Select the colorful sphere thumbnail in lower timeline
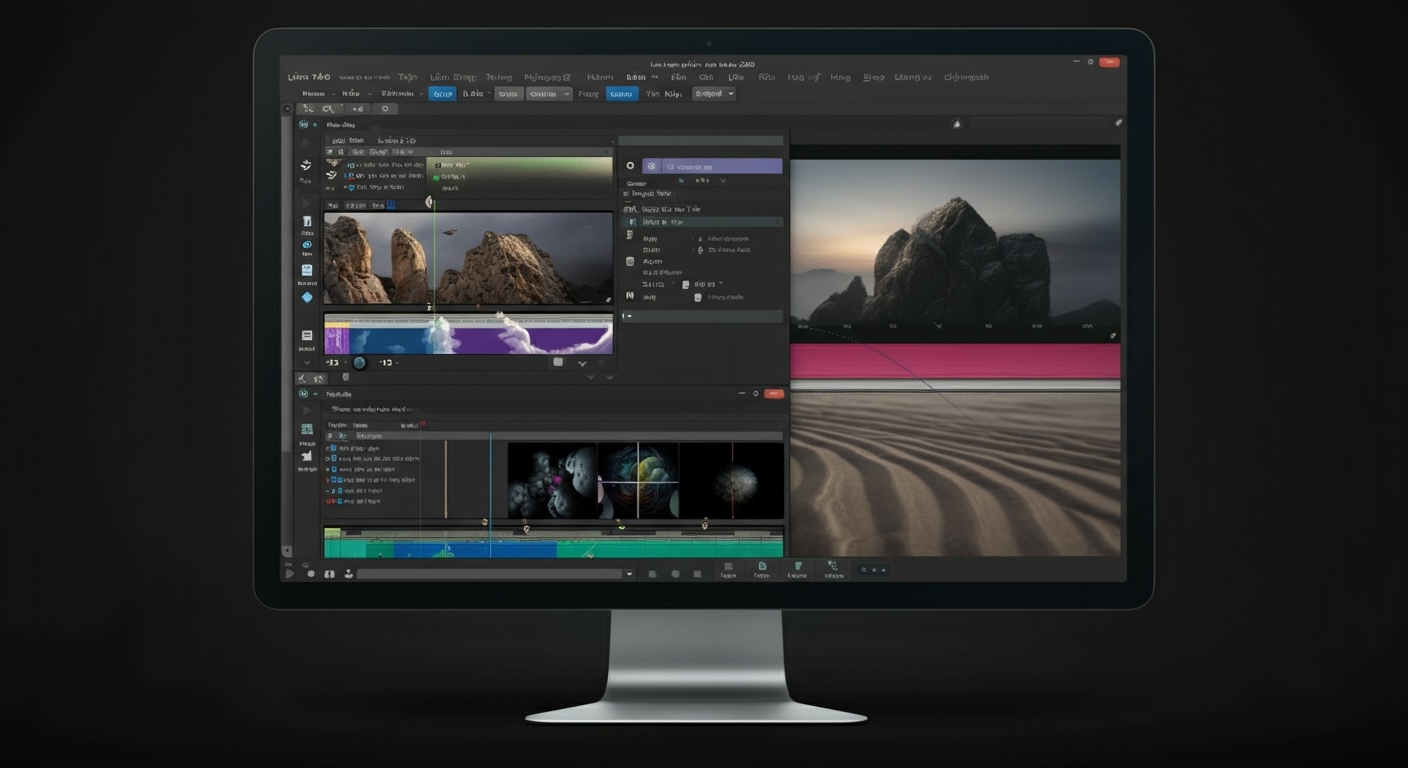 [638, 480]
